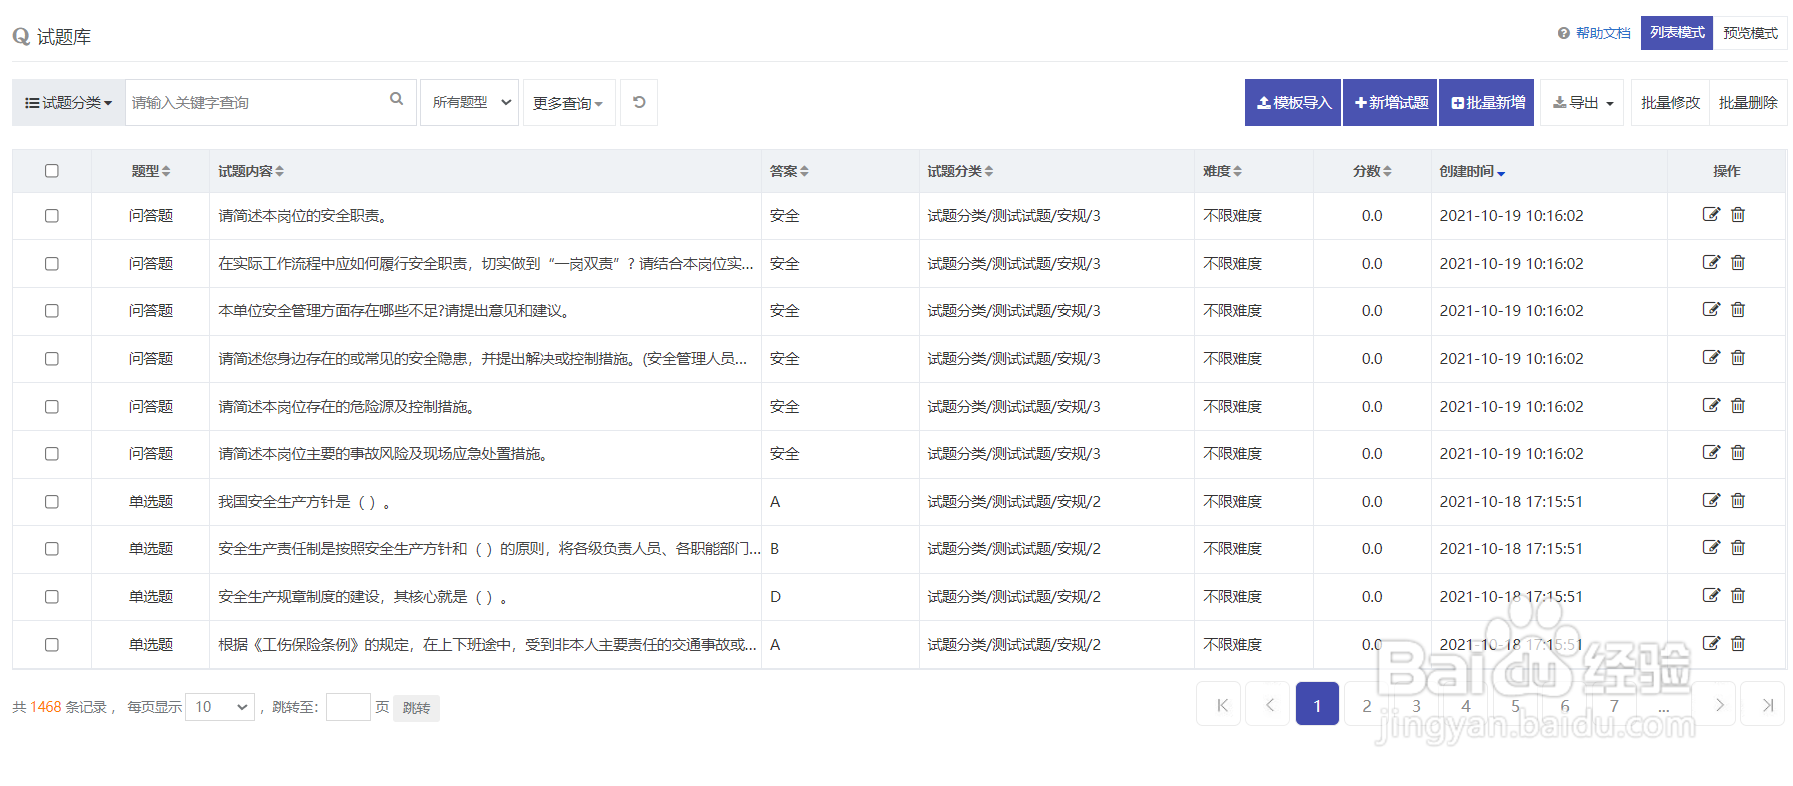Click the 新增试题 add question button

(x=1390, y=102)
